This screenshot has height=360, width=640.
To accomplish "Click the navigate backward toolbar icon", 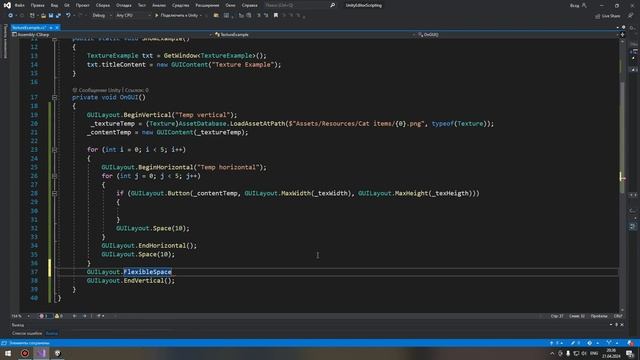I will (x=10, y=16).
